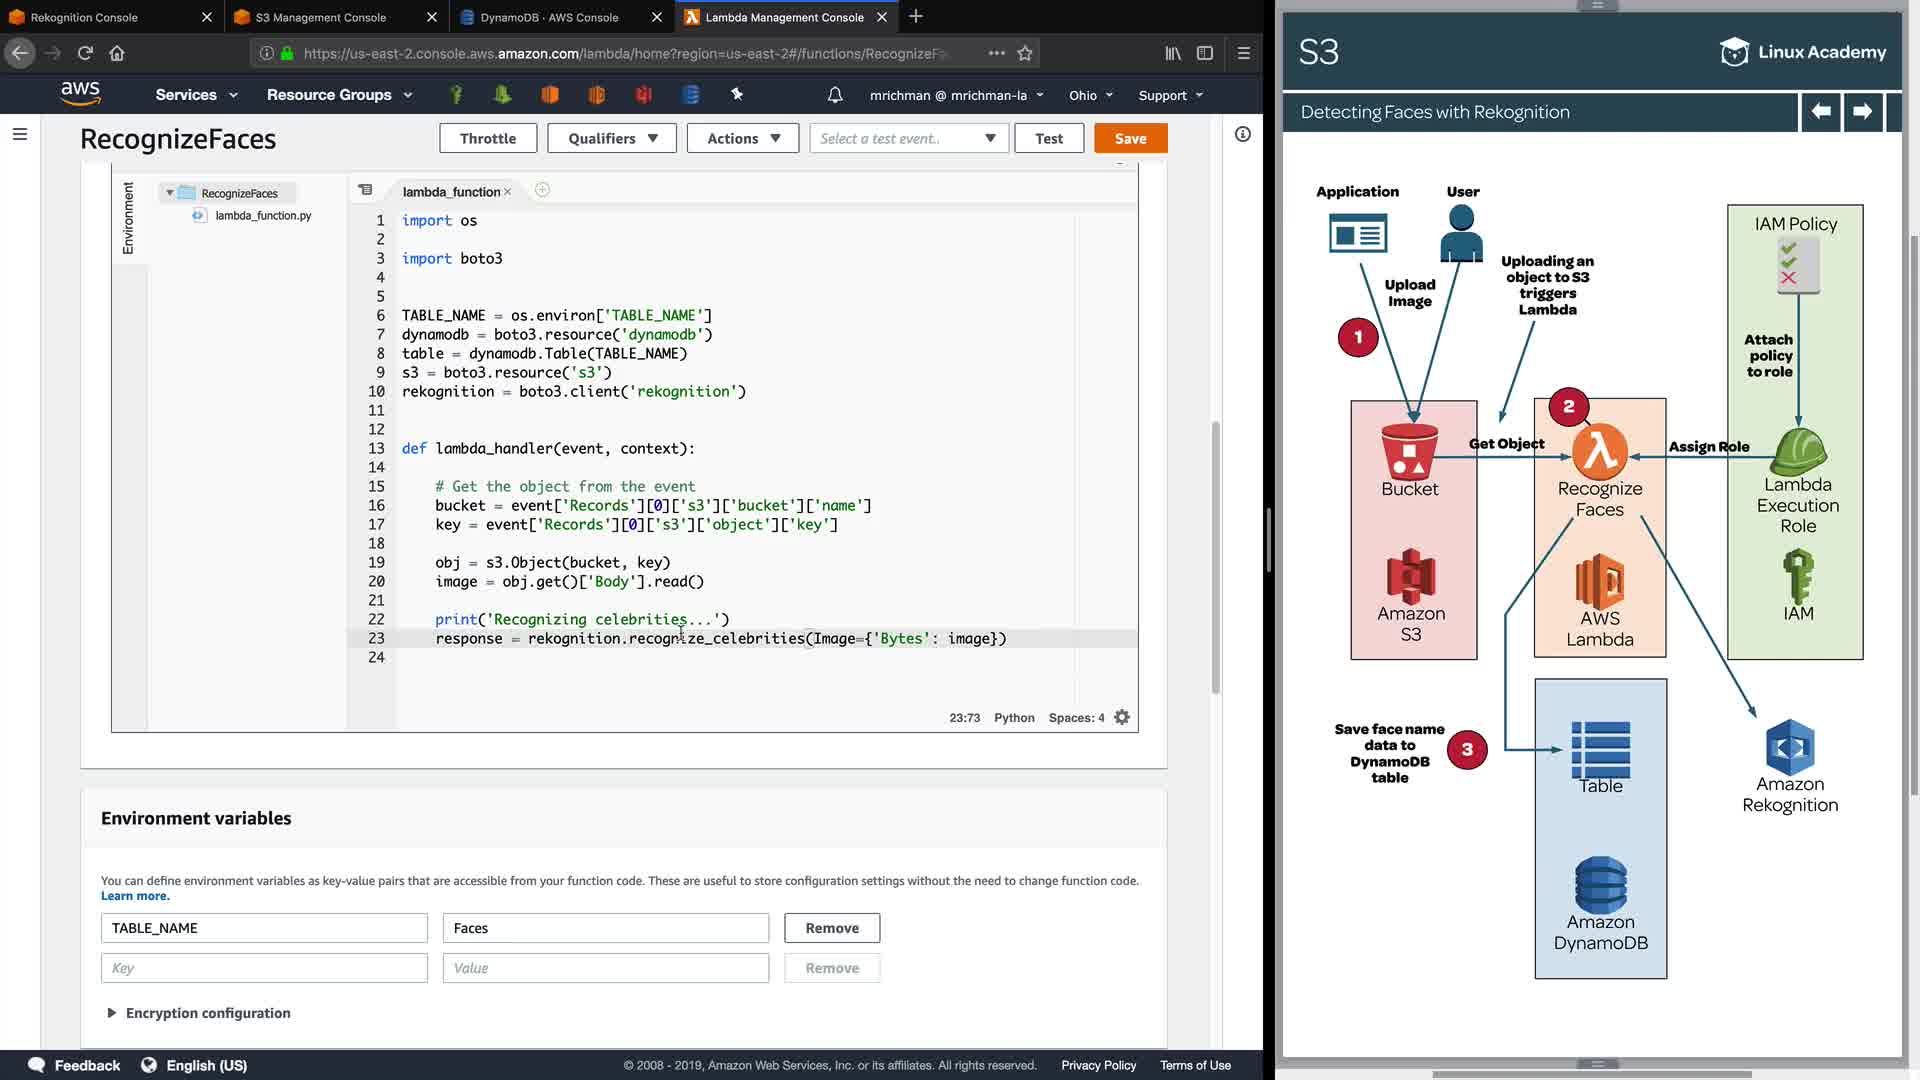Click the orange Save button
The width and height of the screenshot is (1920, 1080).
click(1130, 139)
